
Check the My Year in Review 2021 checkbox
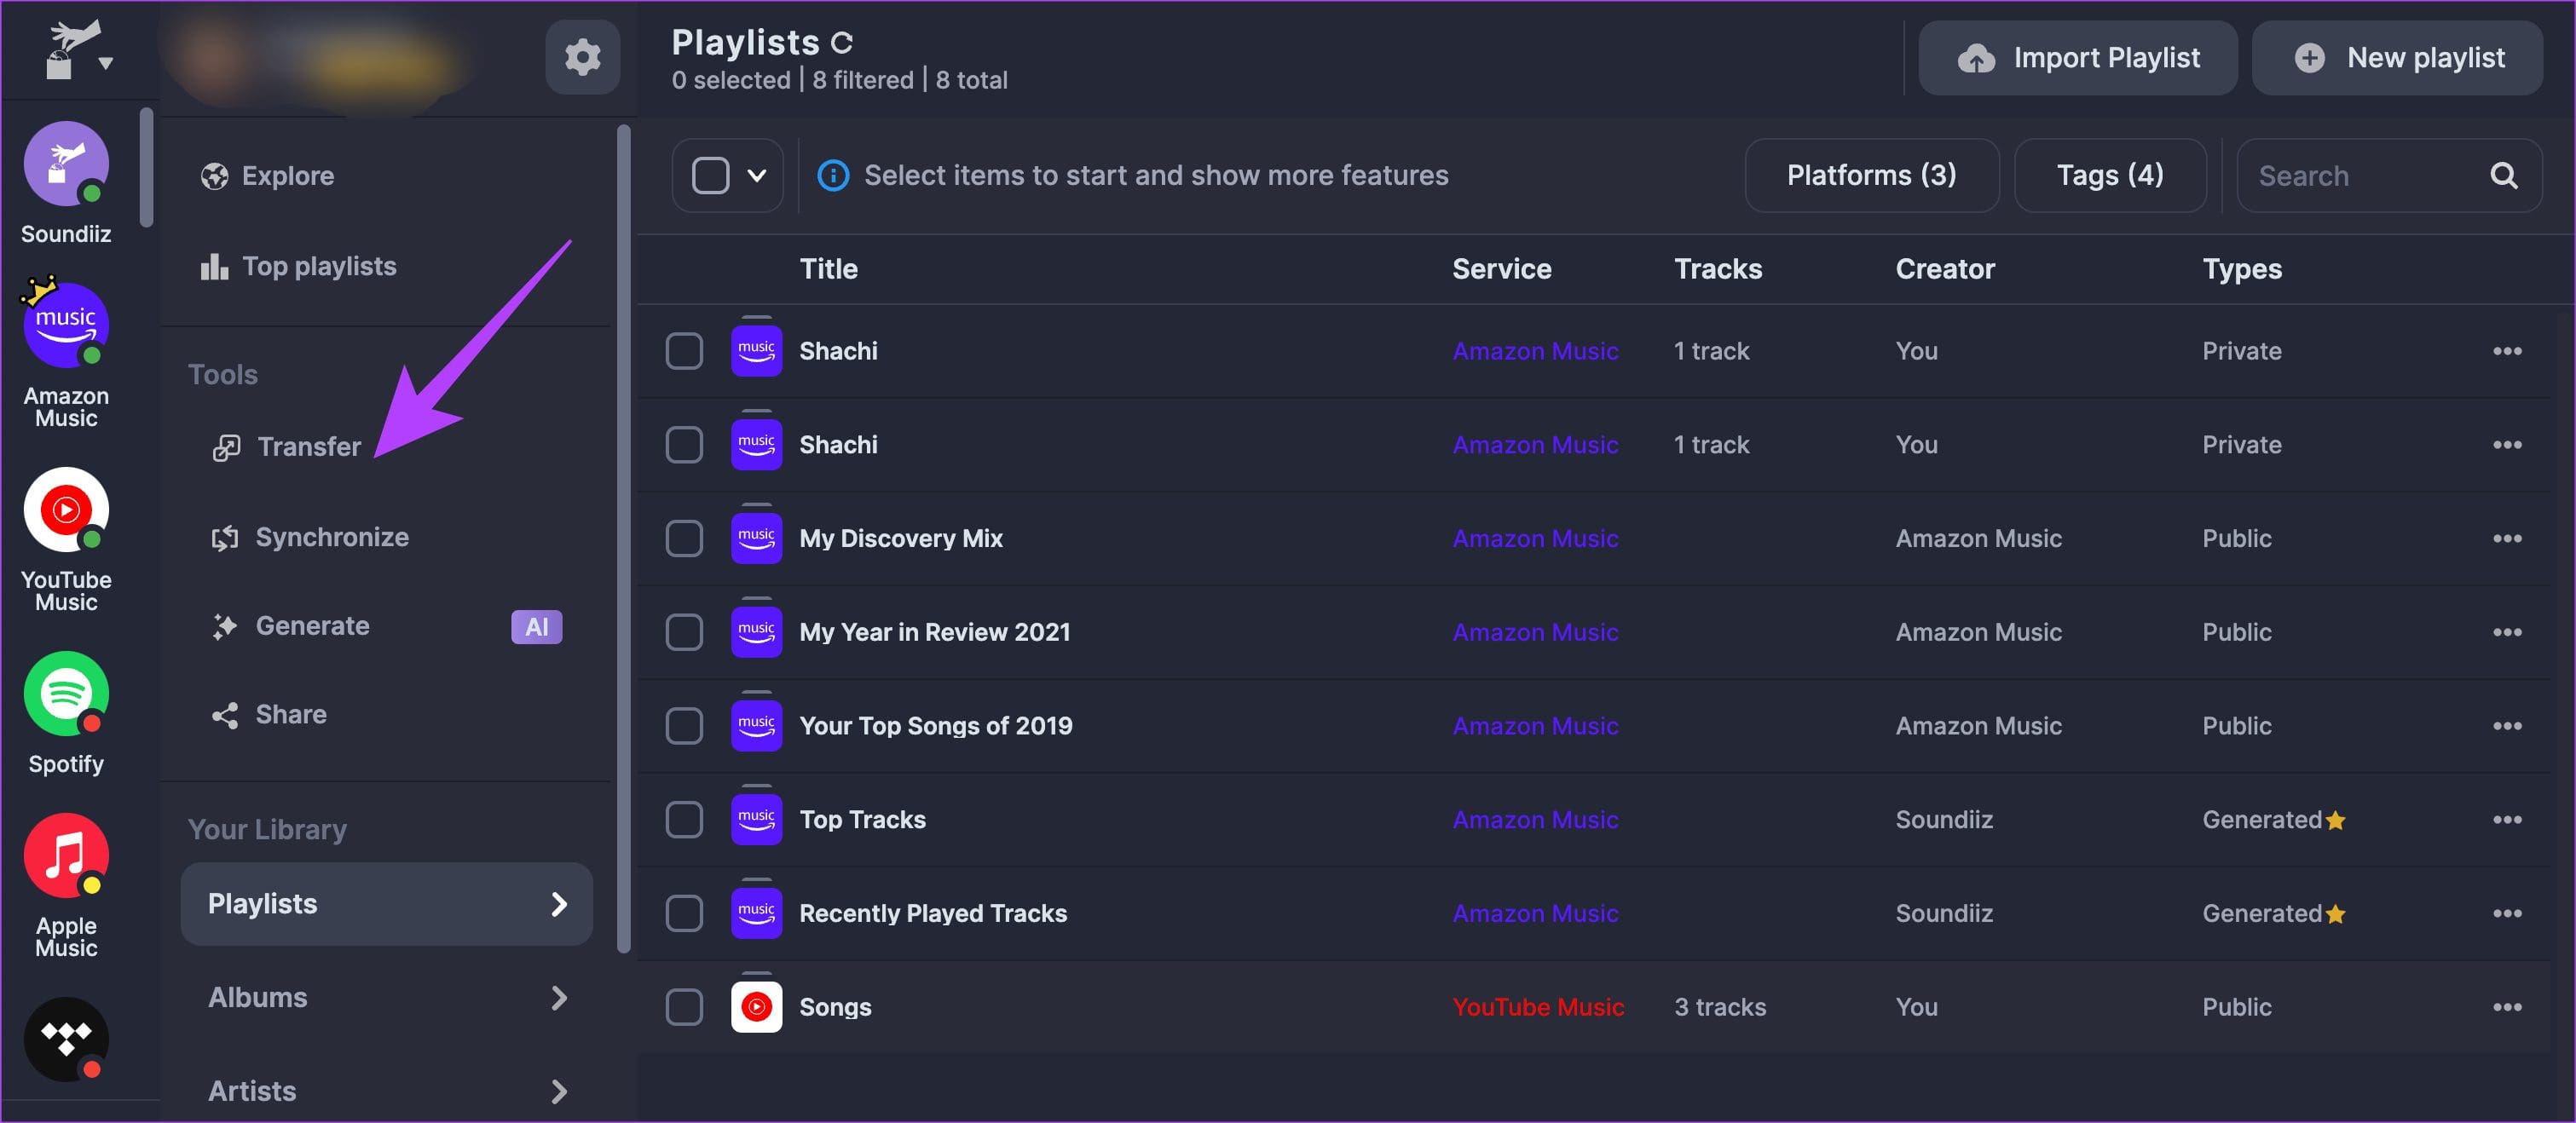pos(684,633)
